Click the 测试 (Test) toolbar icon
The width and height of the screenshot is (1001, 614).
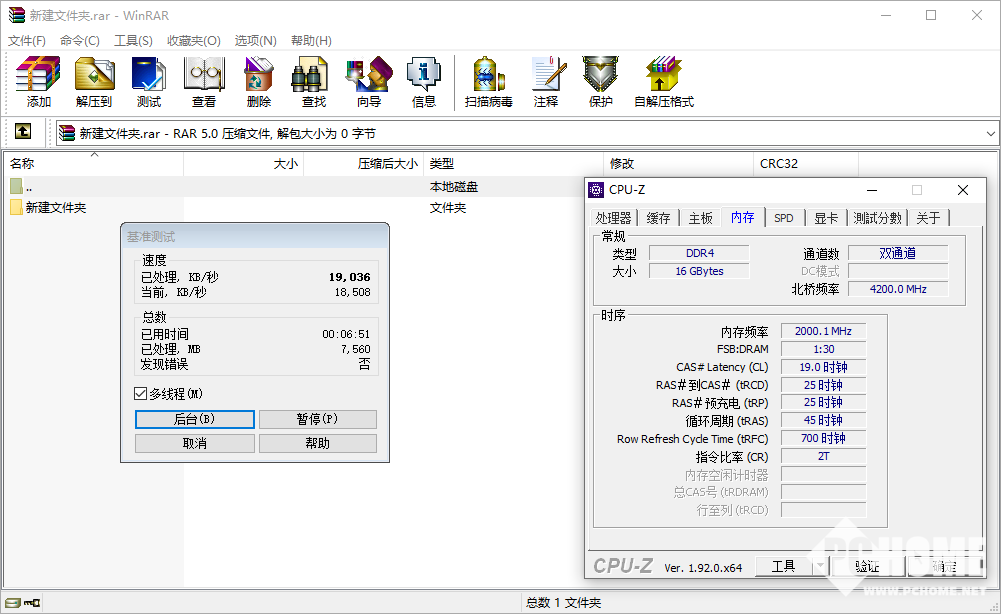coord(149,81)
